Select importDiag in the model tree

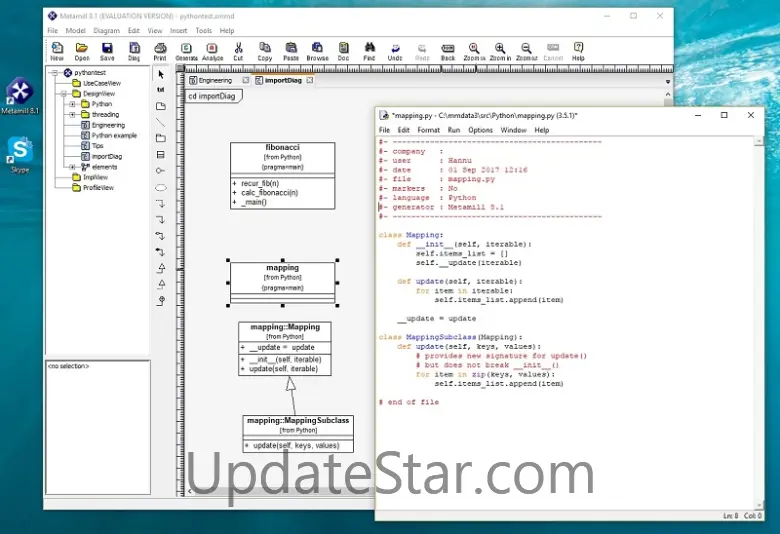[106, 156]
